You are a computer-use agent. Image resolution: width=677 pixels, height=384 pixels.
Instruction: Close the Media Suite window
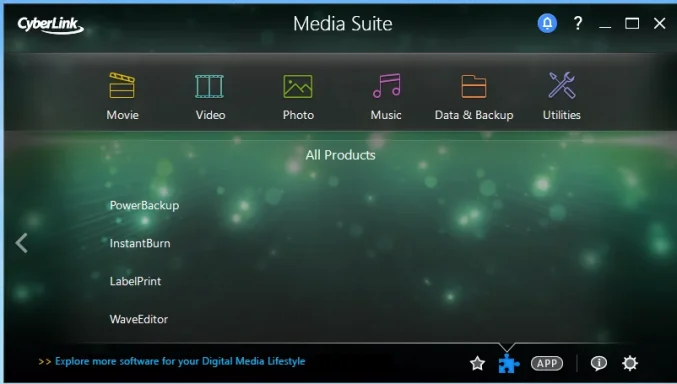(659, 23)
